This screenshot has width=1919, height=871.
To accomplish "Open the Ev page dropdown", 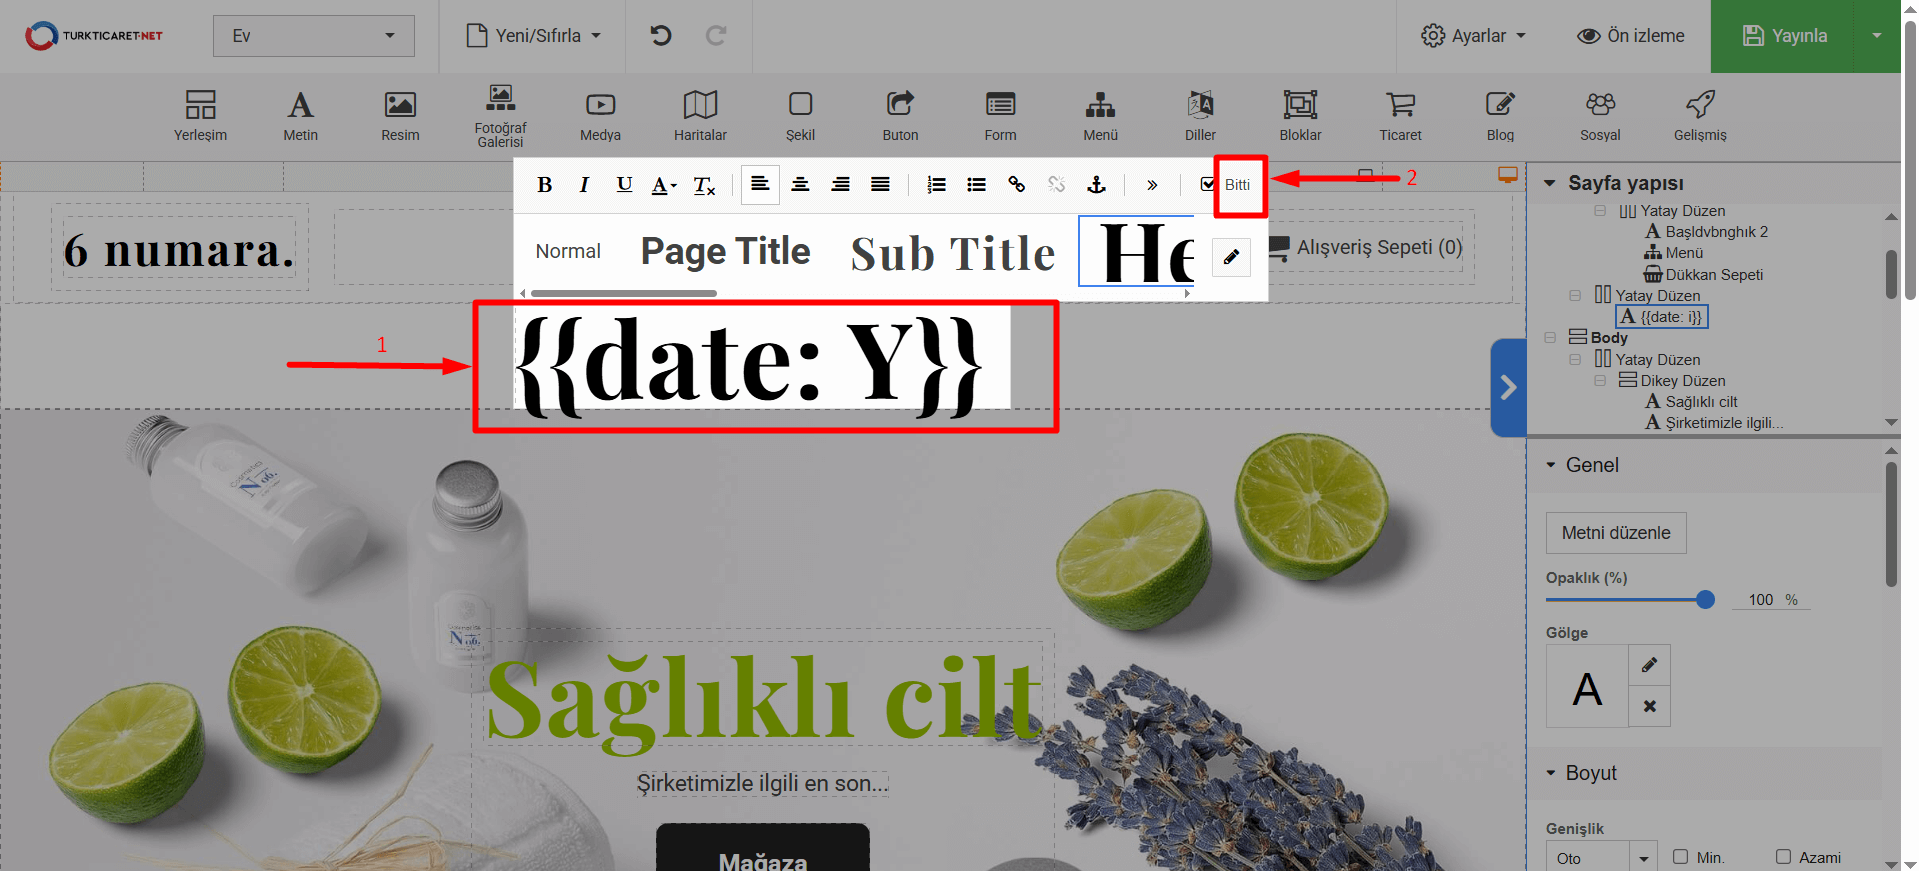I will 313,36.
